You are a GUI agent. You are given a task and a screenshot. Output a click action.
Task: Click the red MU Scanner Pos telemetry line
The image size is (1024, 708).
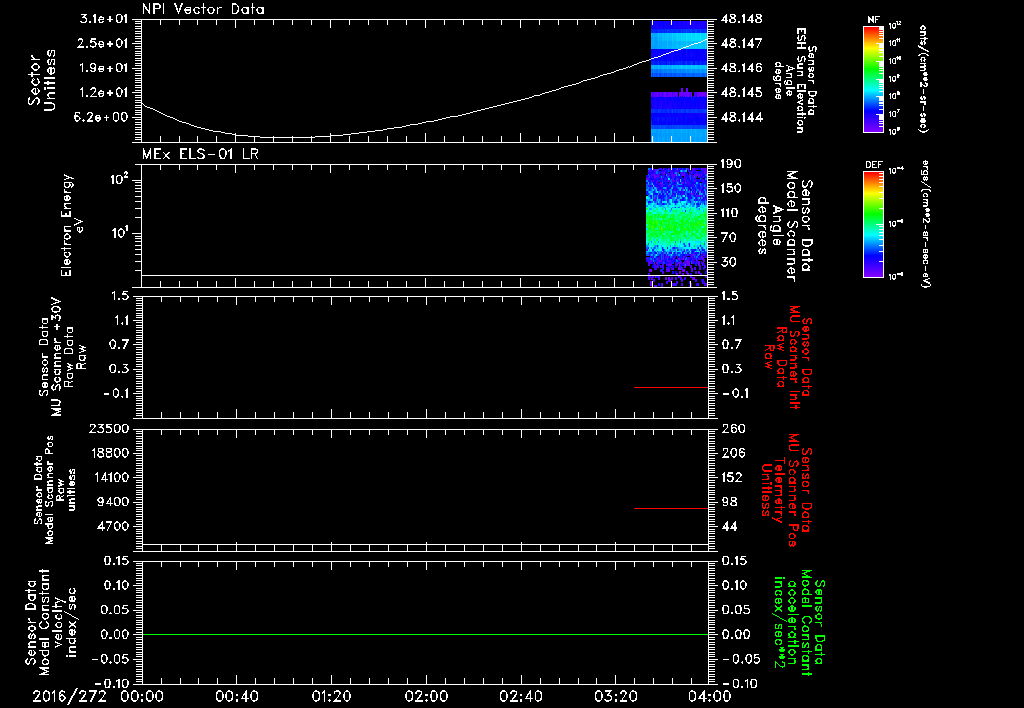(x=671, y=508)
